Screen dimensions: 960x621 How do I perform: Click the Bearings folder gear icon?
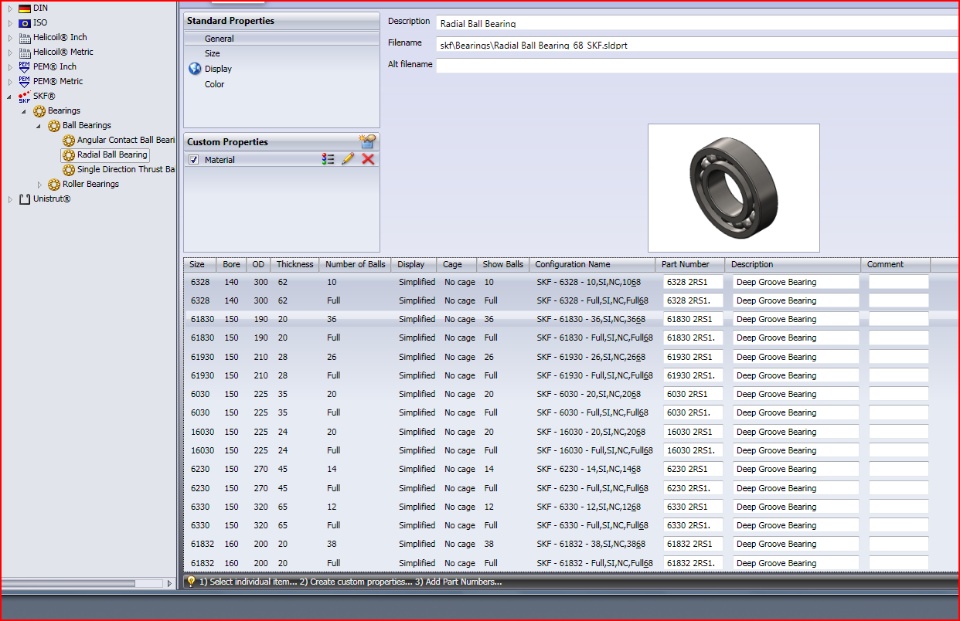click(x=39, y=111)
